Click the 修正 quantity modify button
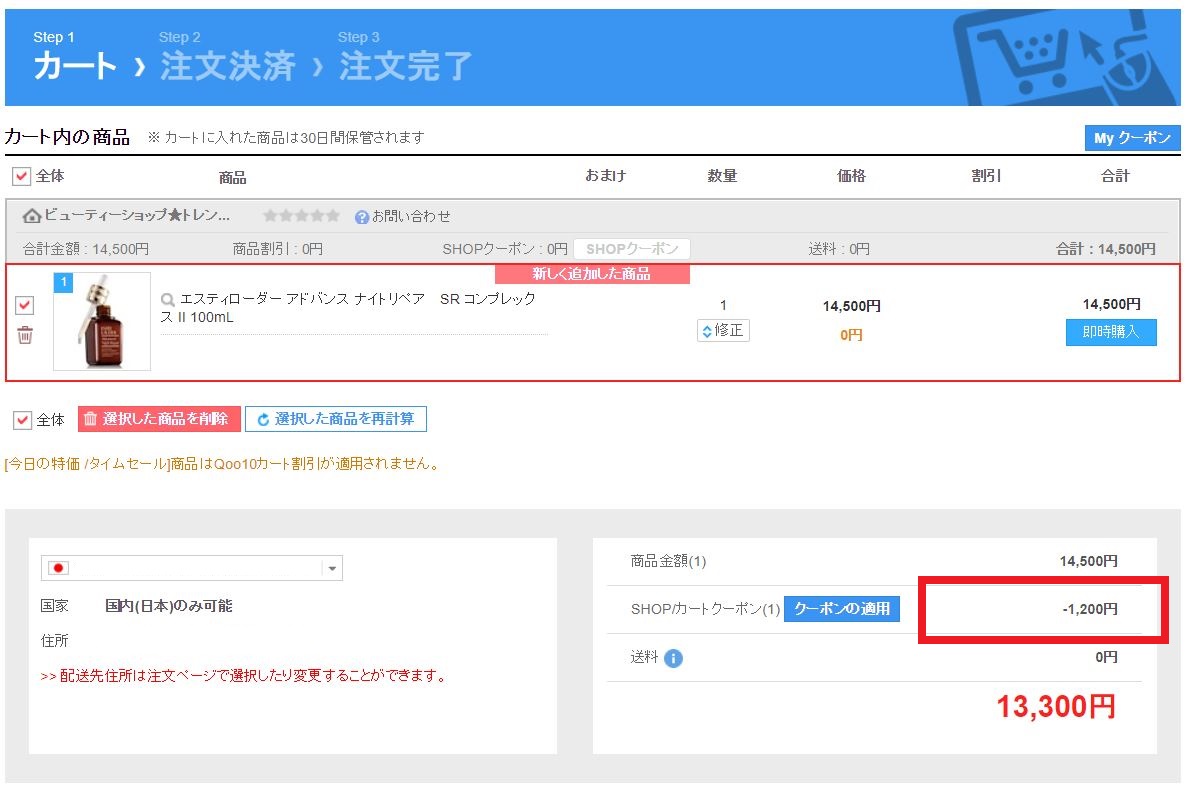The height and width of the screenshot is (793, 1186). tap(723, 330)
